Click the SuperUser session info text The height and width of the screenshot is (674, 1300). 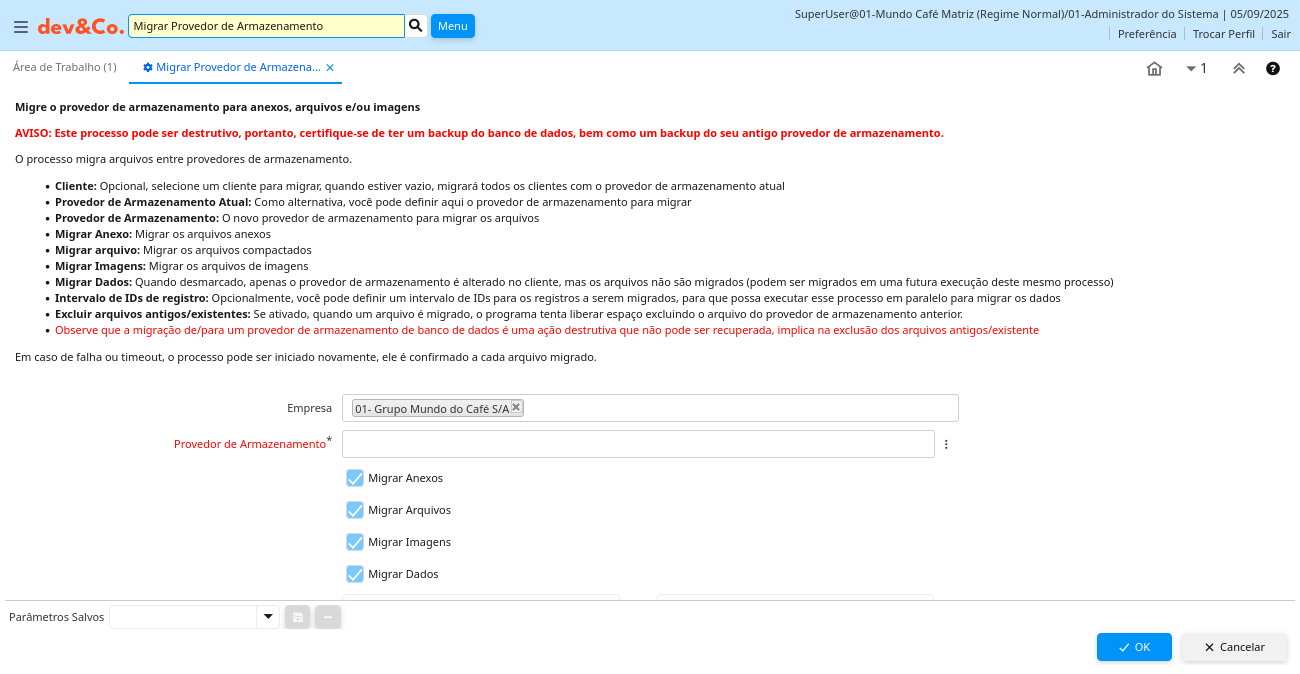coord(1043,14)
